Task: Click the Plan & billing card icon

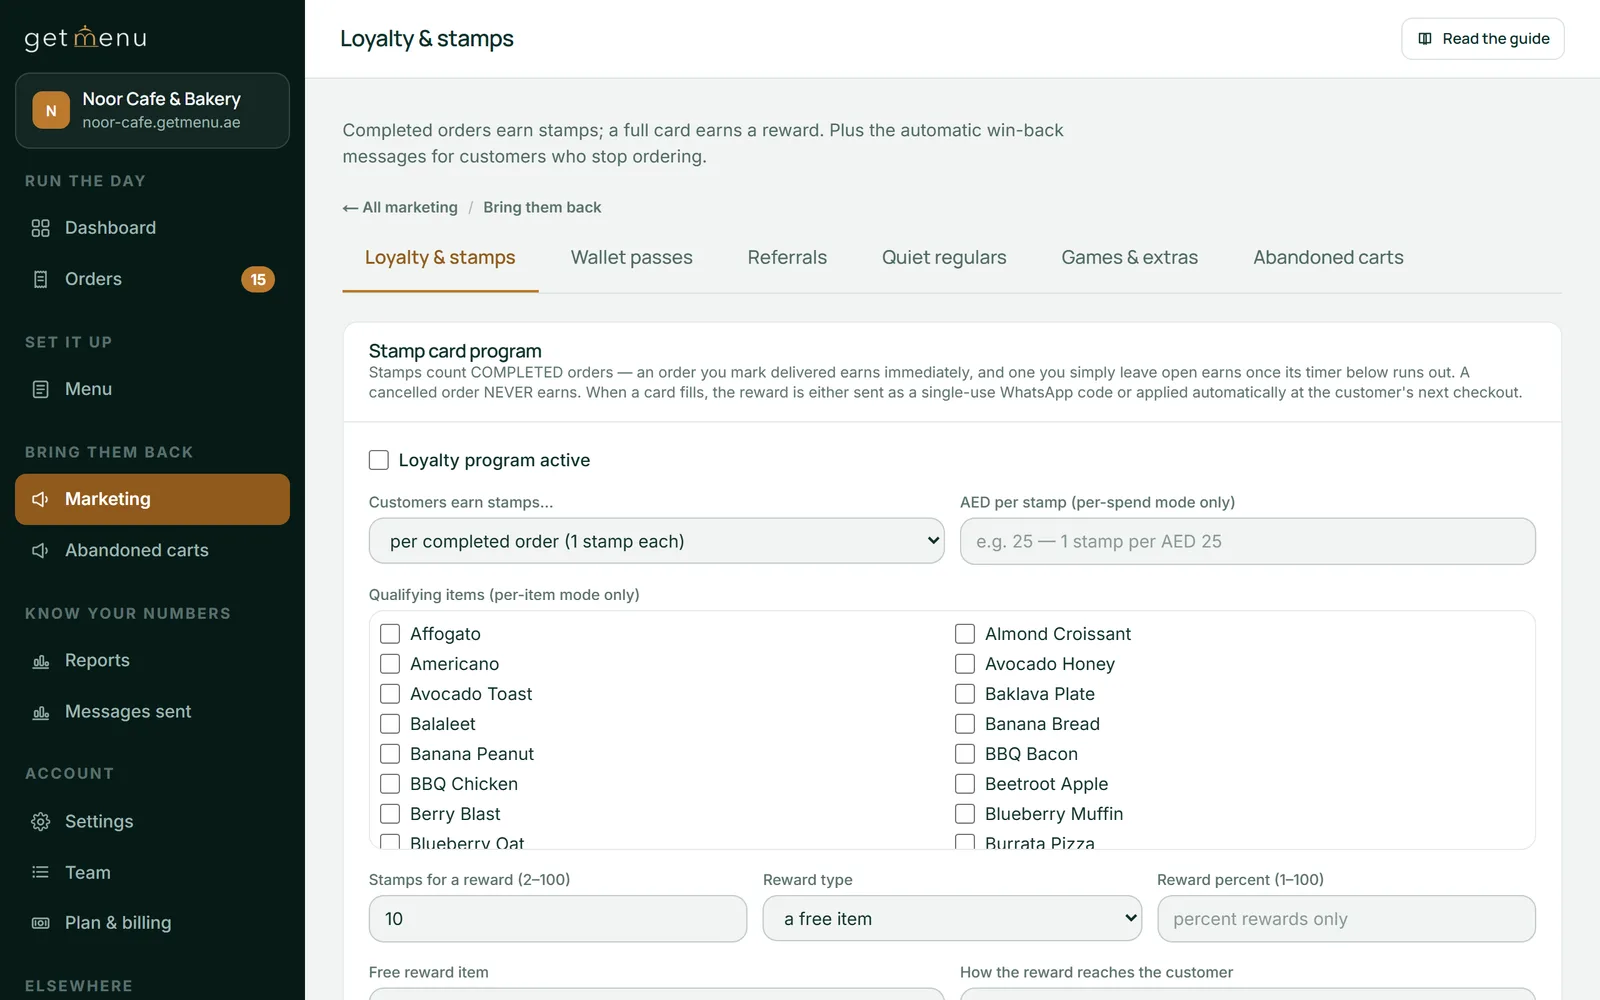Action: coord(40,923)
